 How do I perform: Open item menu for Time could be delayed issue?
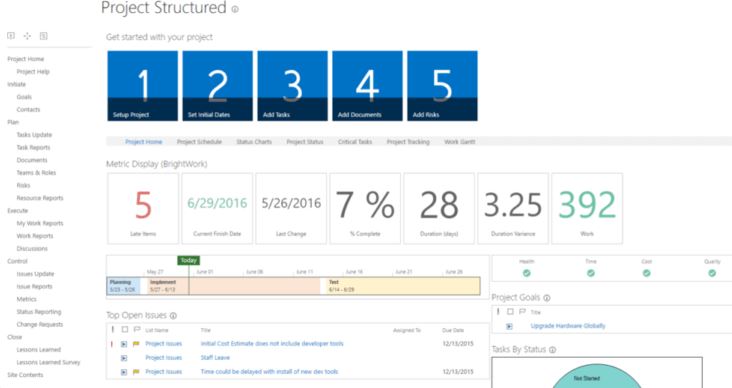(x=124, y=372)
